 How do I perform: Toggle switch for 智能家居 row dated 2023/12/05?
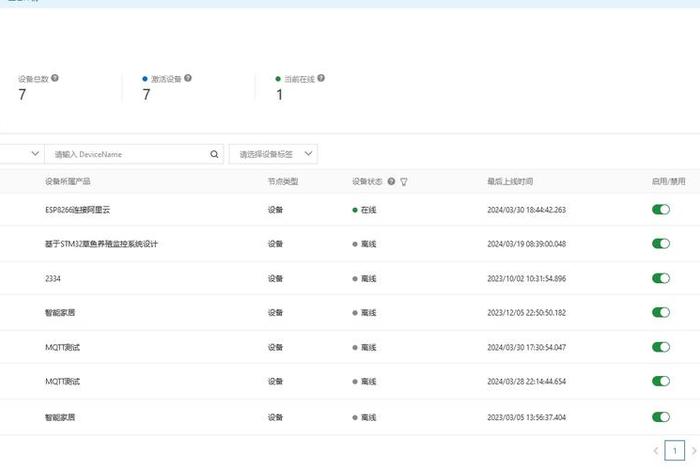661,312
